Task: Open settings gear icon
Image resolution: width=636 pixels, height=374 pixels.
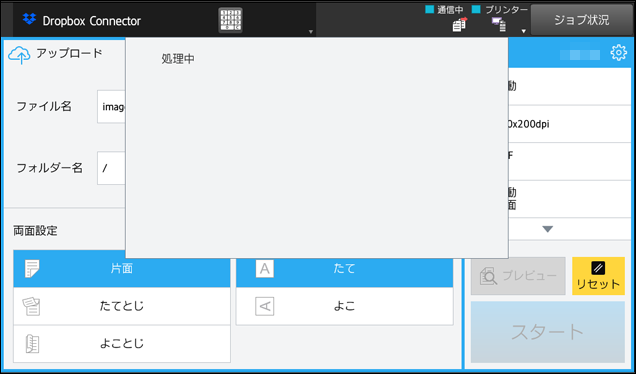Action: click(x=618, y=53)
